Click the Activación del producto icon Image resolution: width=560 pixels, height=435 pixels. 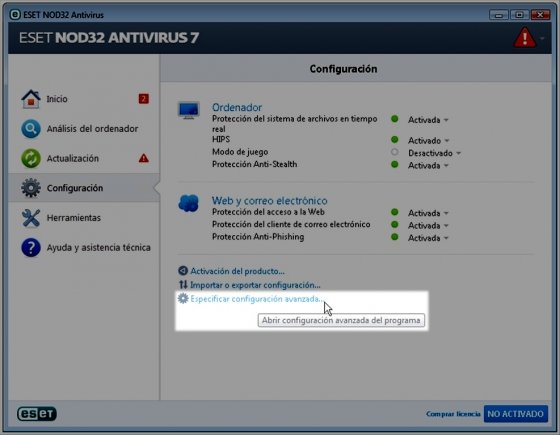tap(183, 271)
